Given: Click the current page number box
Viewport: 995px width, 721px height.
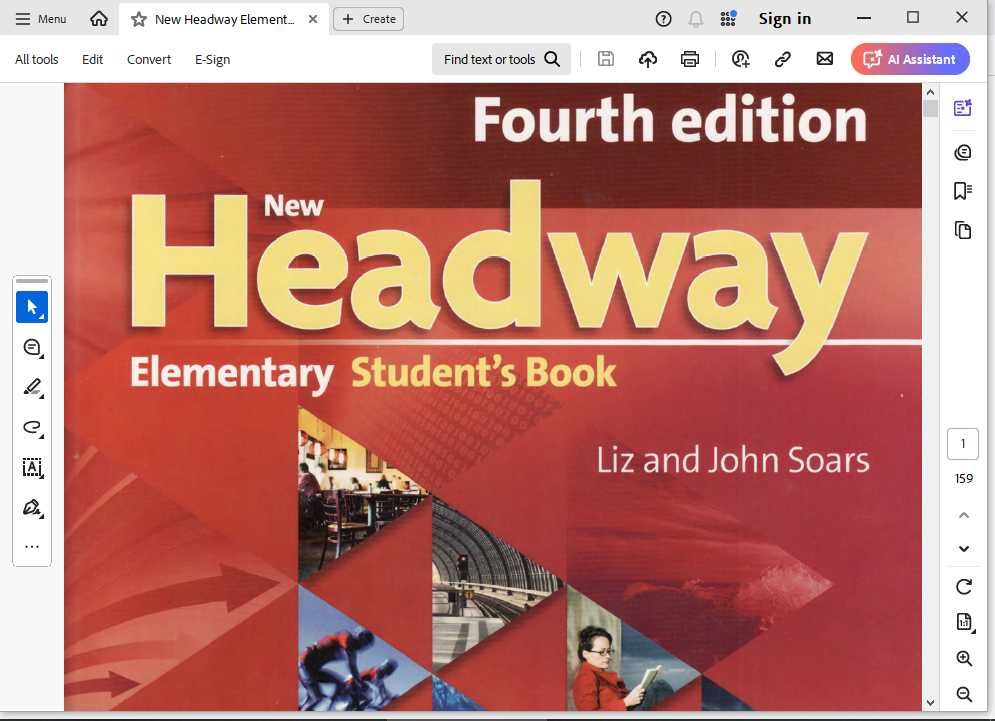Looking at the screenshot, I should point(963,444).
